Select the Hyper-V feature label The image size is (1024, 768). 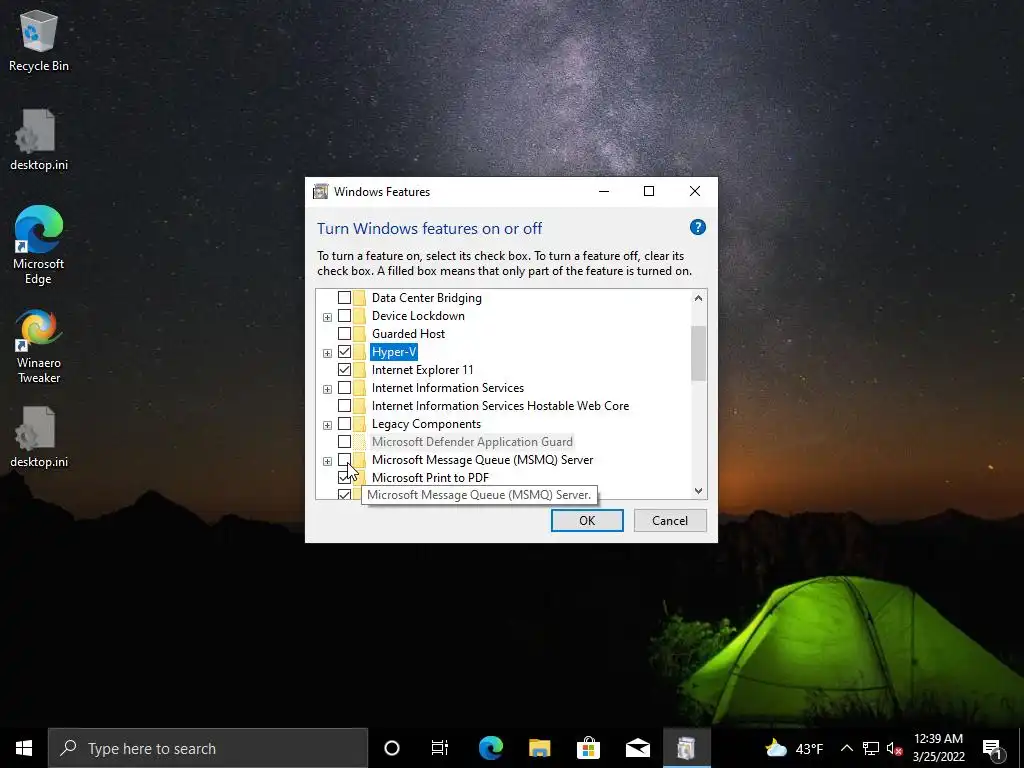(394, 352)
